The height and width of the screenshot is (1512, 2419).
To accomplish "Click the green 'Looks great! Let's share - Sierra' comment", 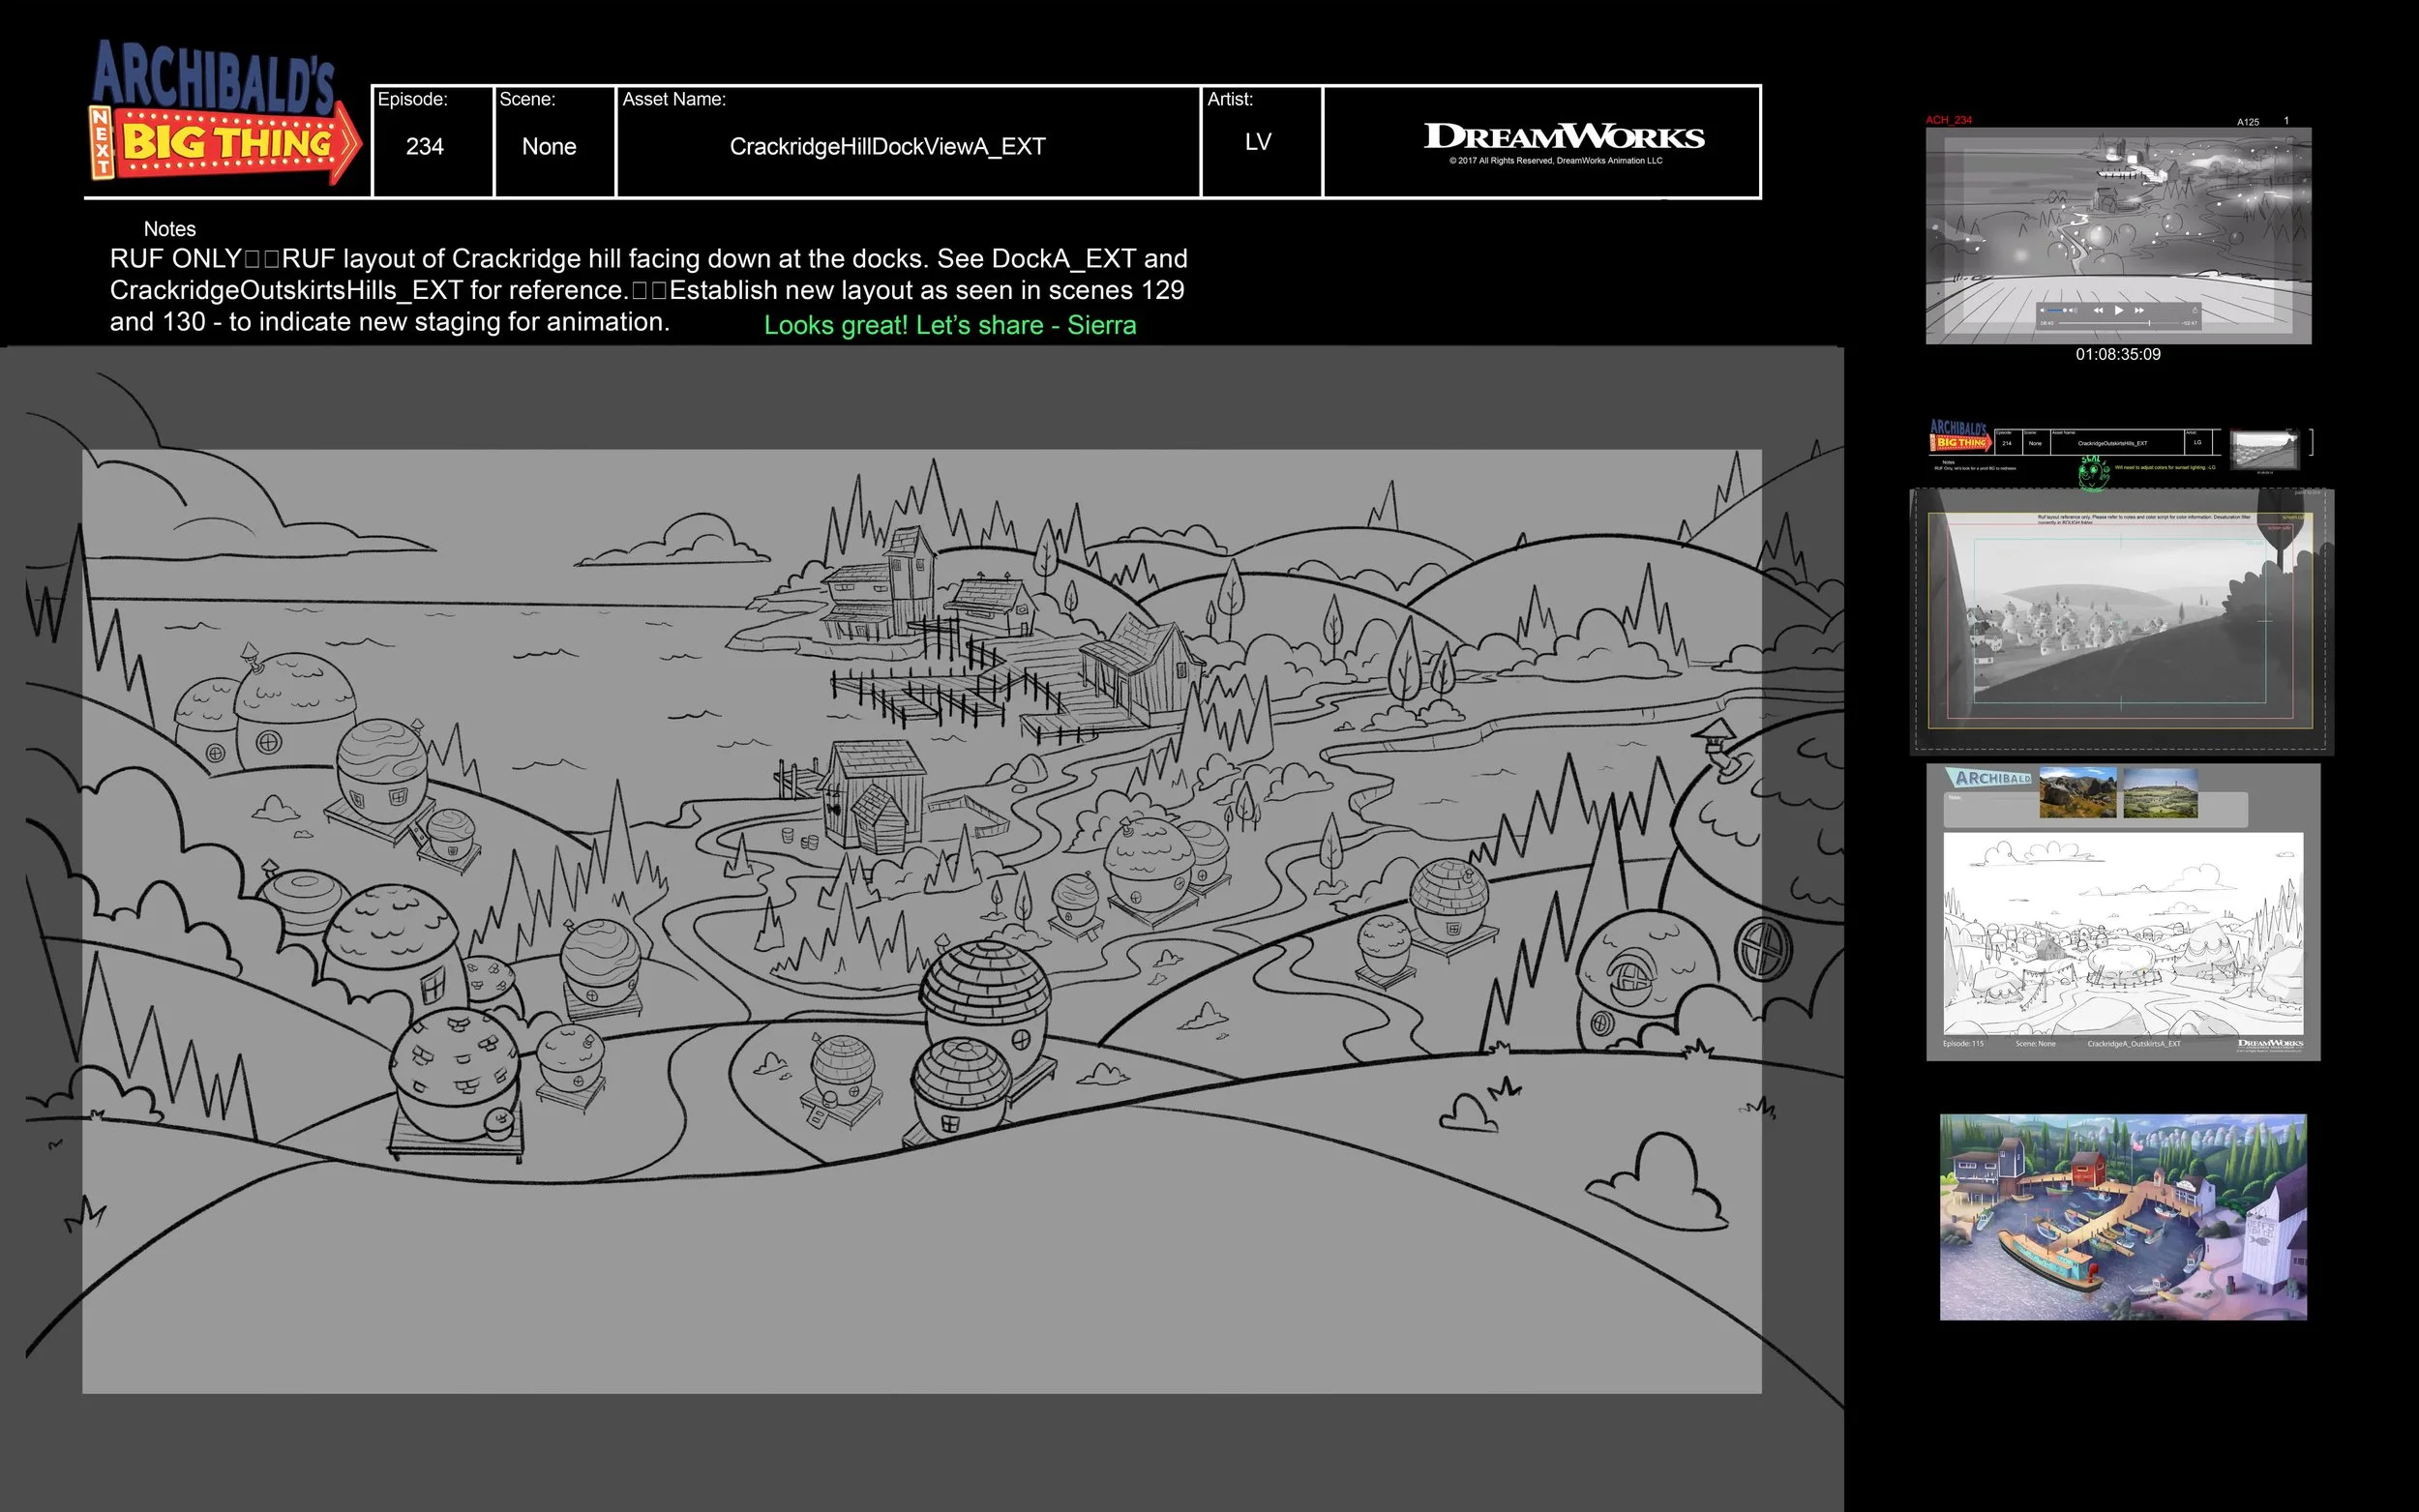I will [x=950, y=326].
